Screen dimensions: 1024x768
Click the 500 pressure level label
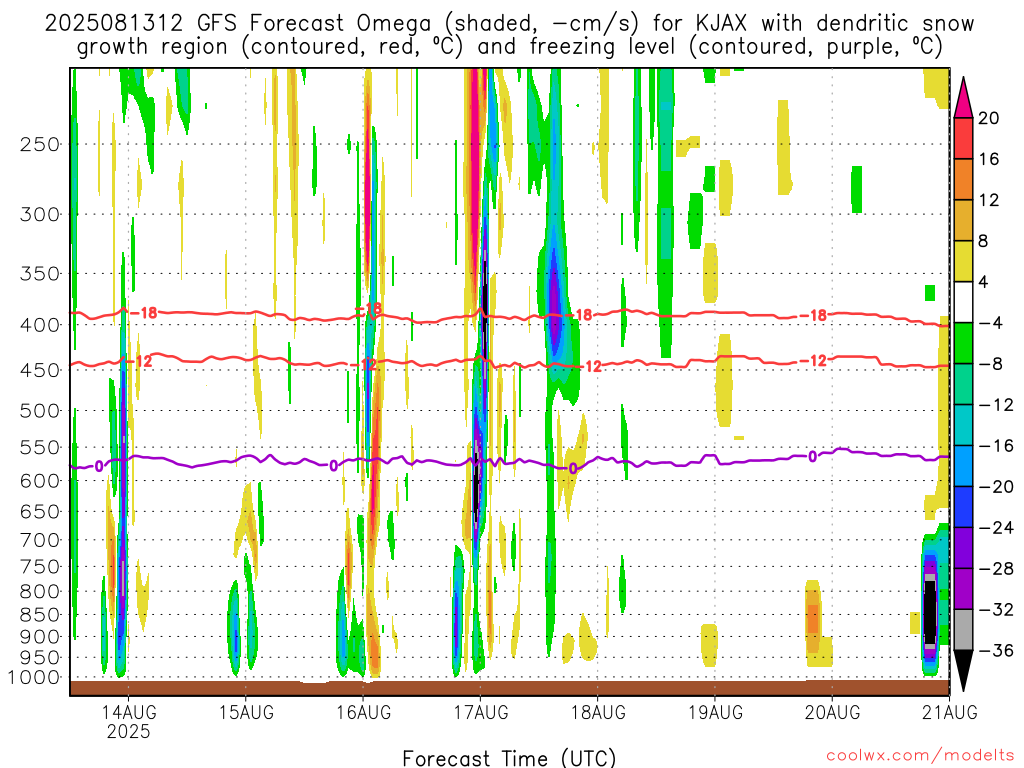(x=40, y=411)
